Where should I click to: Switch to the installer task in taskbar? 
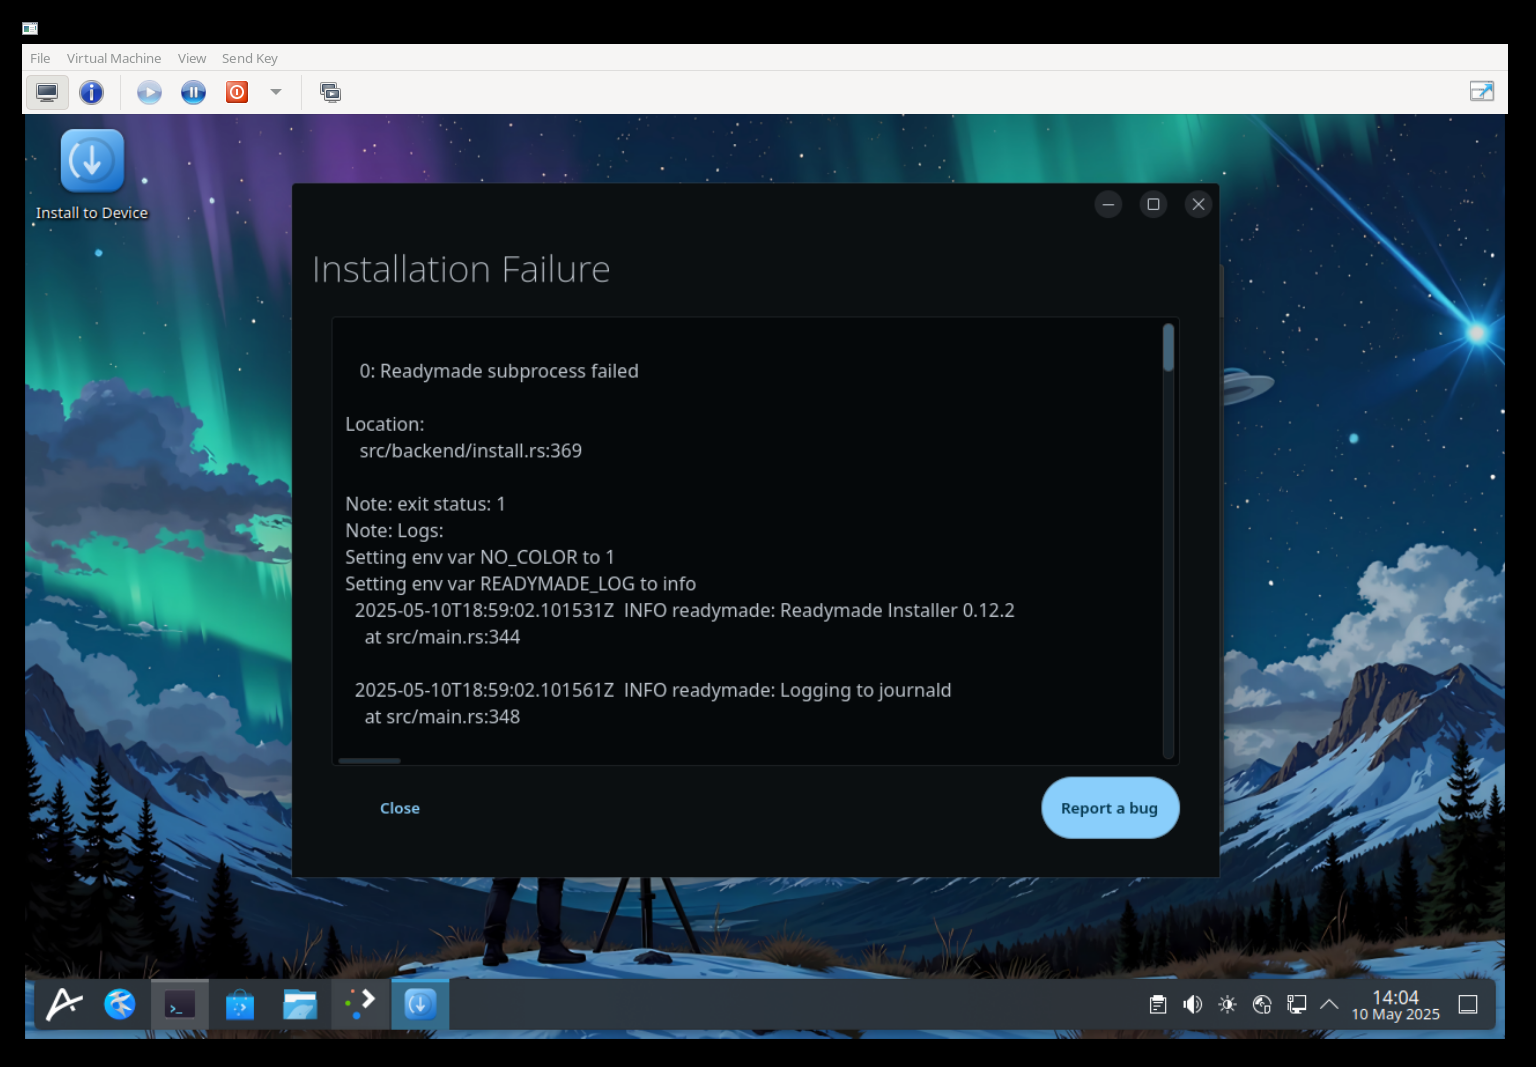420,1003
